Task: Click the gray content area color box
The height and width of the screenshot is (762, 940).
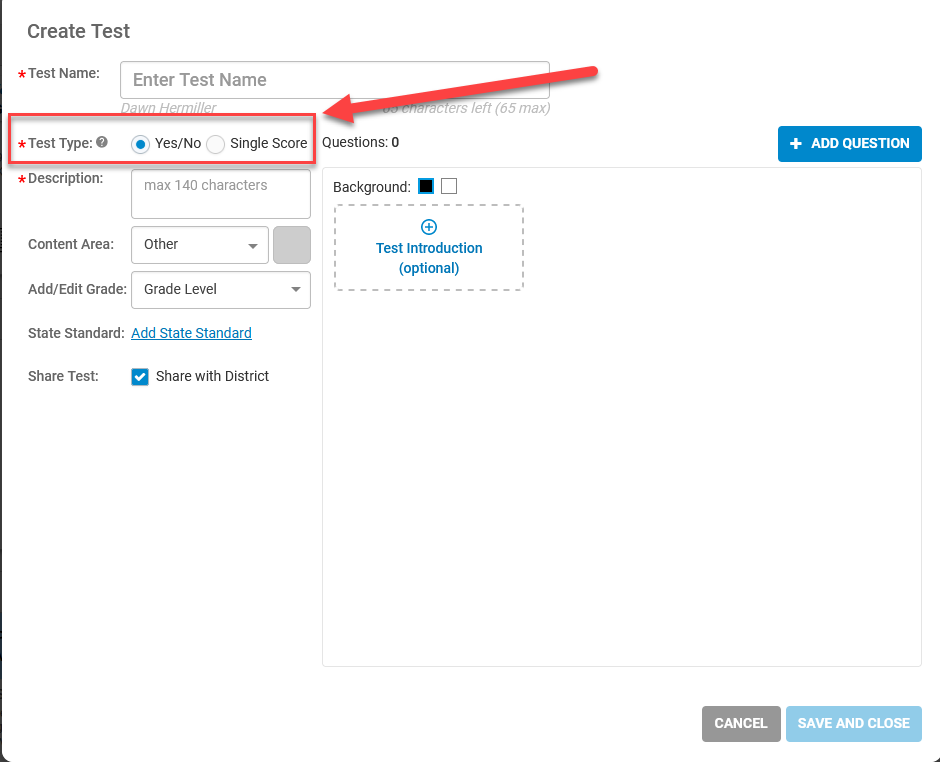Action: pos(292,245)
